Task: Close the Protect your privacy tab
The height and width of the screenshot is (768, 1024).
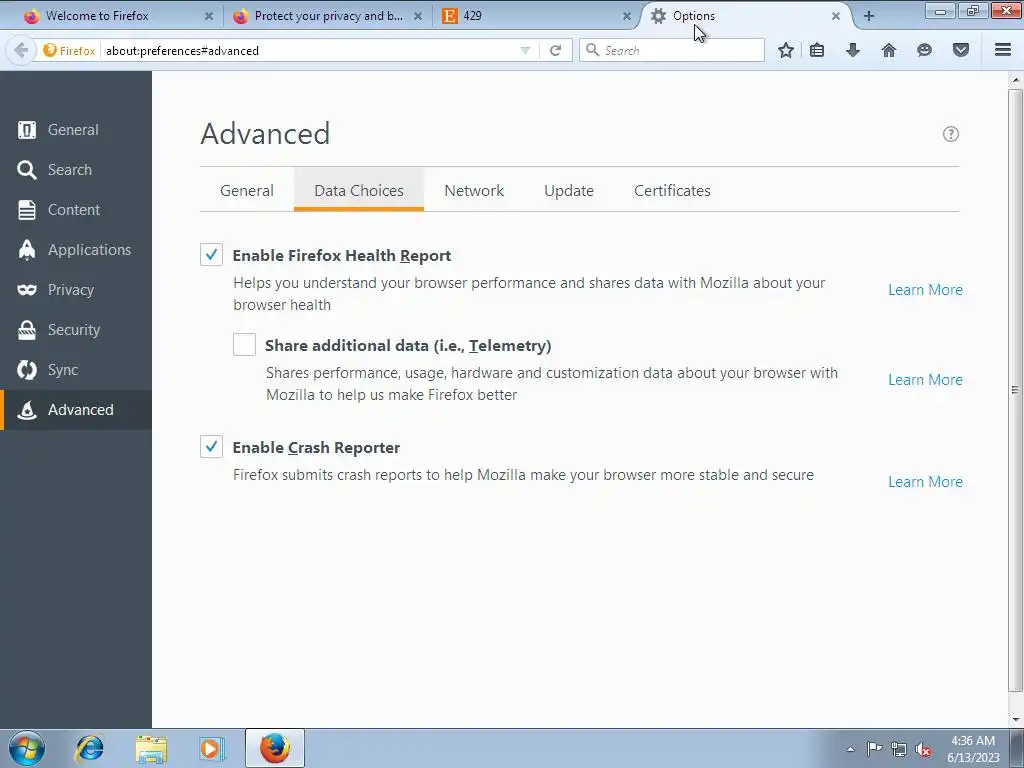Action: 418,16
